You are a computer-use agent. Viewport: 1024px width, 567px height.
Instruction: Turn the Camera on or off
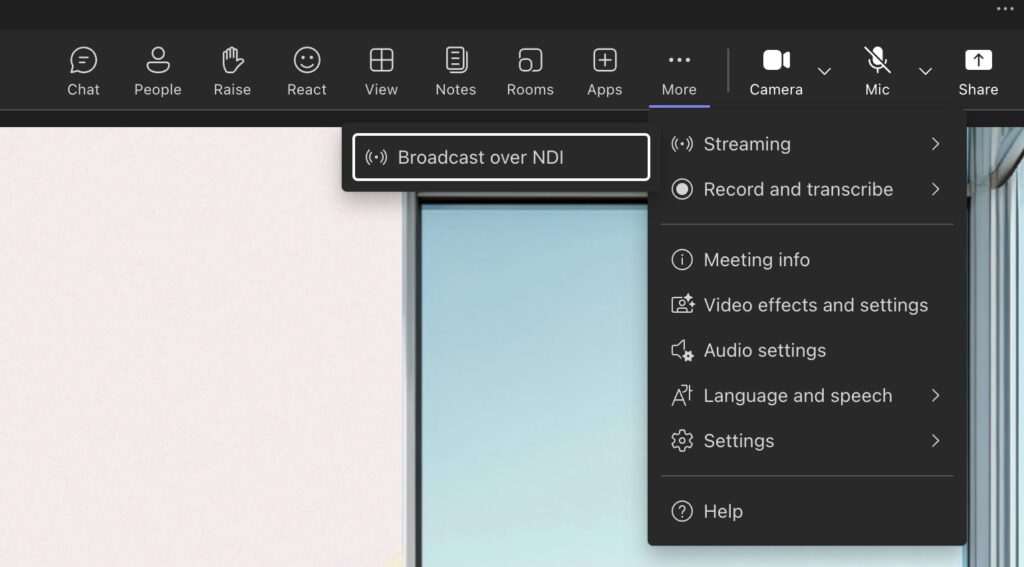pos(776,71)
